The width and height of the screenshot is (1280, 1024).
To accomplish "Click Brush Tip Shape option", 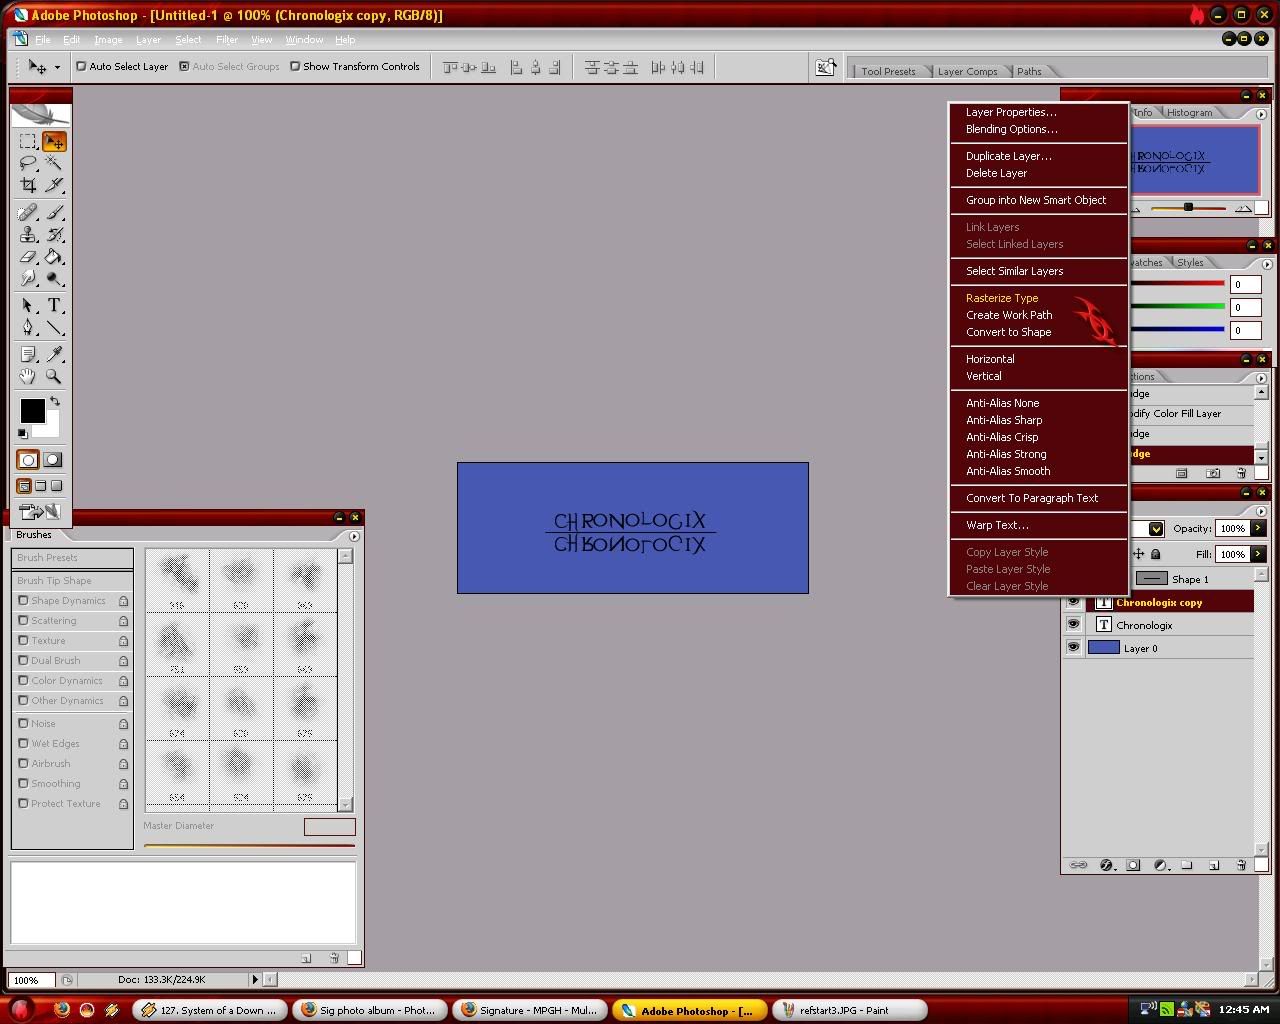I will (72, 581).
